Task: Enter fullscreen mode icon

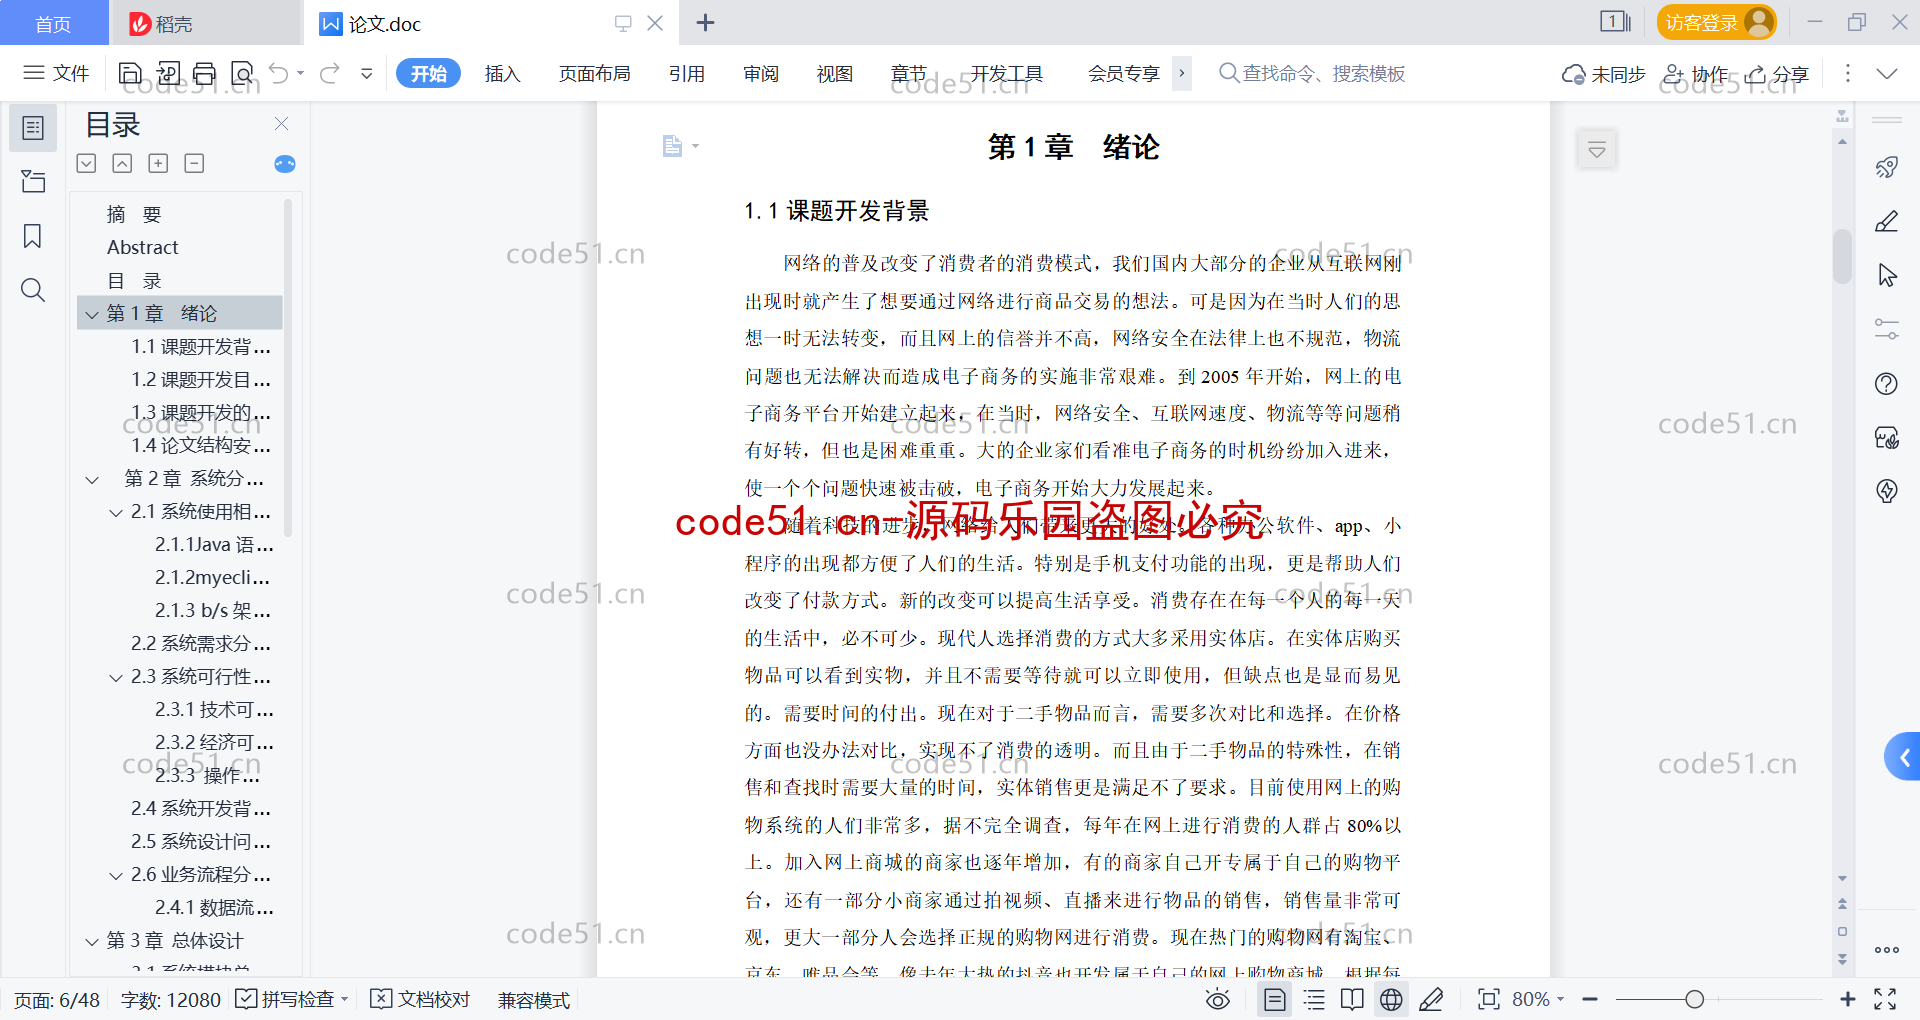Action: pos(1885,999)
